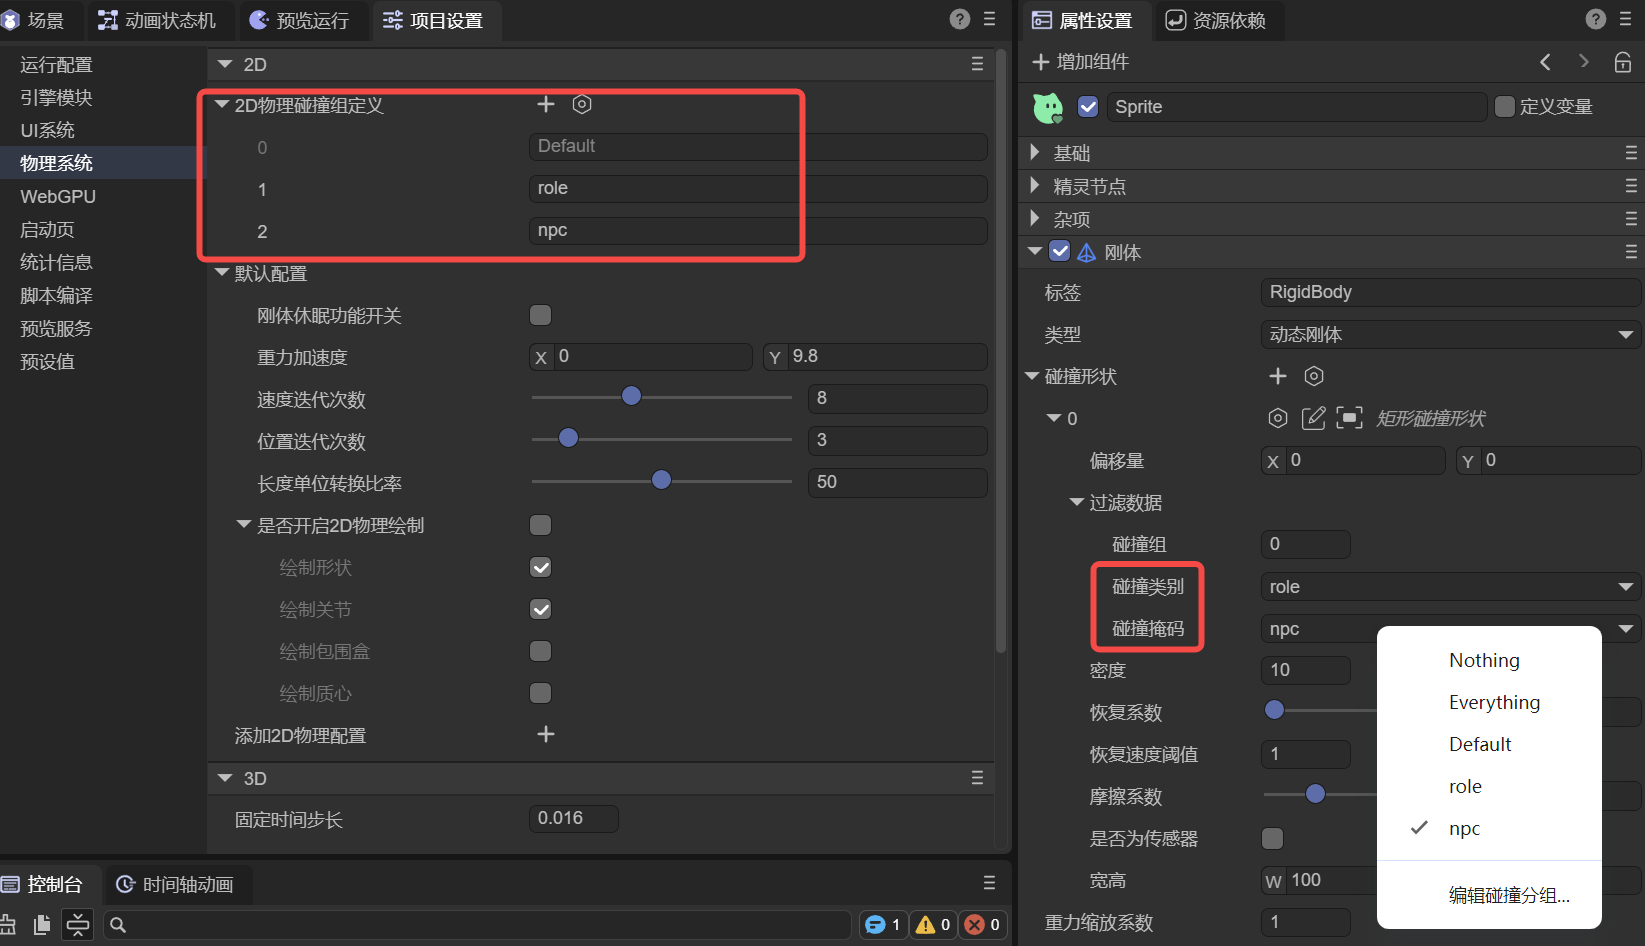Select Everything in the mask menu
Screen dimensions: 1645x946
pyautogui.click(x=1494, y=702)
